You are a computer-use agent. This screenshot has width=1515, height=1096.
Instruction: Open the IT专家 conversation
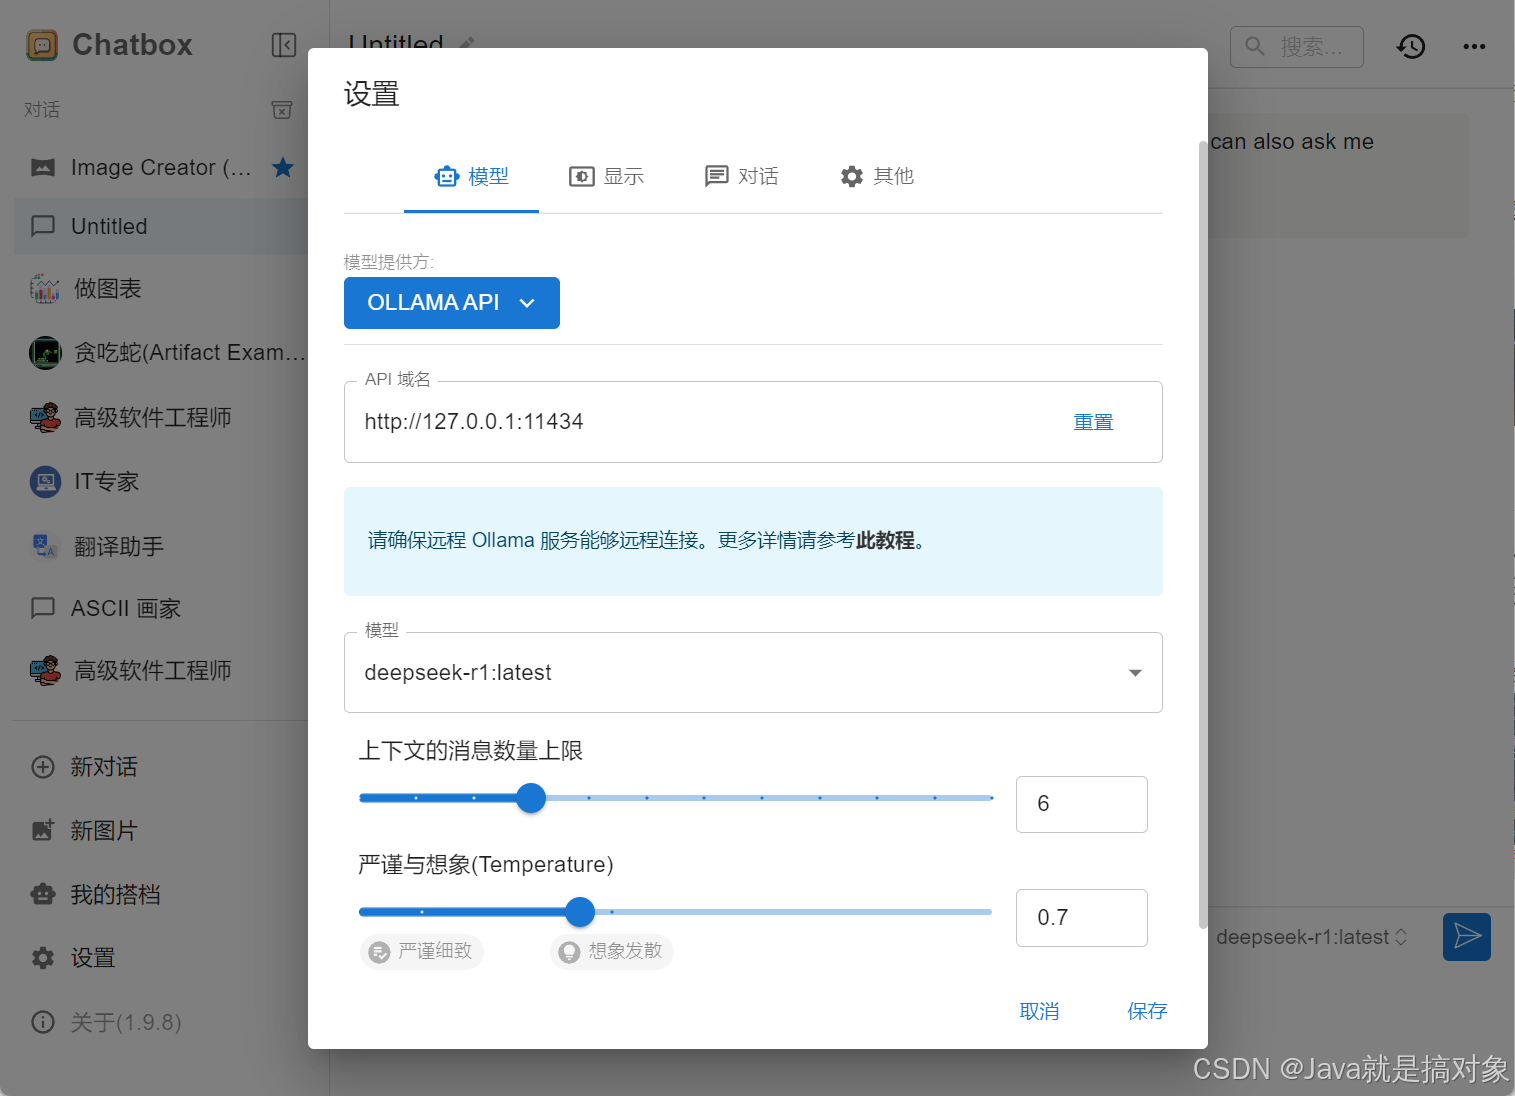coord(160,481)
